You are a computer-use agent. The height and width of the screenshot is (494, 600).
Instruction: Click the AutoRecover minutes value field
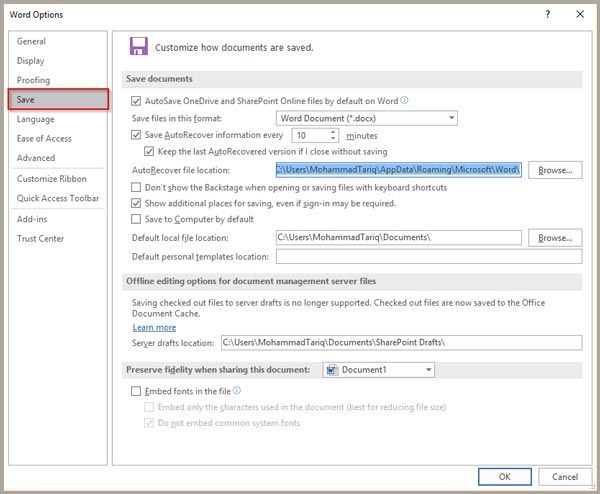[x=310, y=135]
